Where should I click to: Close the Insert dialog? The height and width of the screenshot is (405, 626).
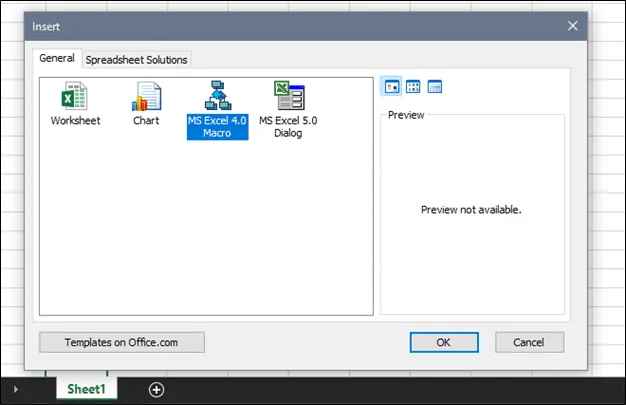pyautogui.click(x=573, y=26)
